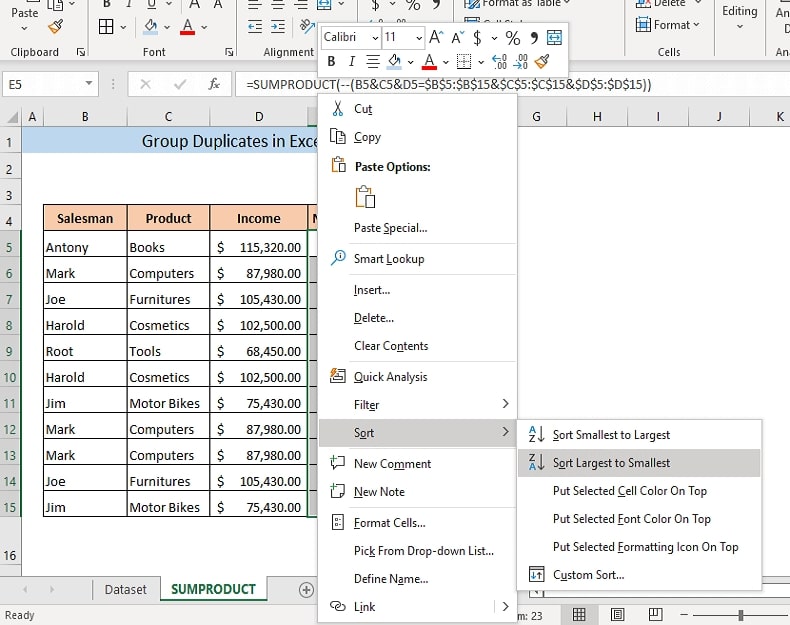
Task: Toggle Italic in the mini toolbar
Action: (352, 61)
